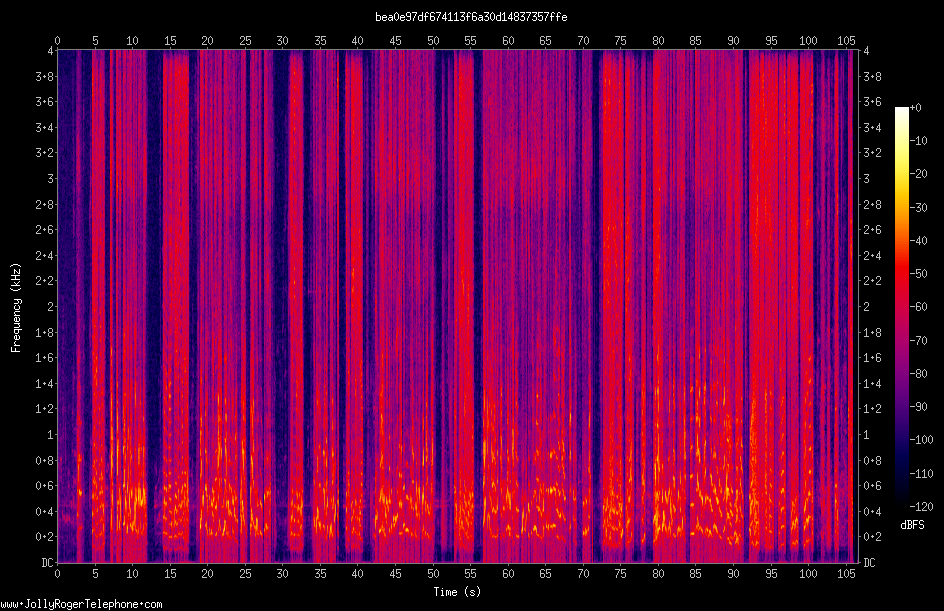Click the "105" tick on the bottom time axis

846,574
